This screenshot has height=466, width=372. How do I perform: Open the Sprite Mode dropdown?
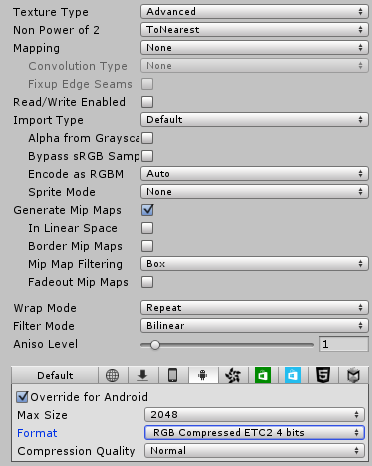point(254,192)
